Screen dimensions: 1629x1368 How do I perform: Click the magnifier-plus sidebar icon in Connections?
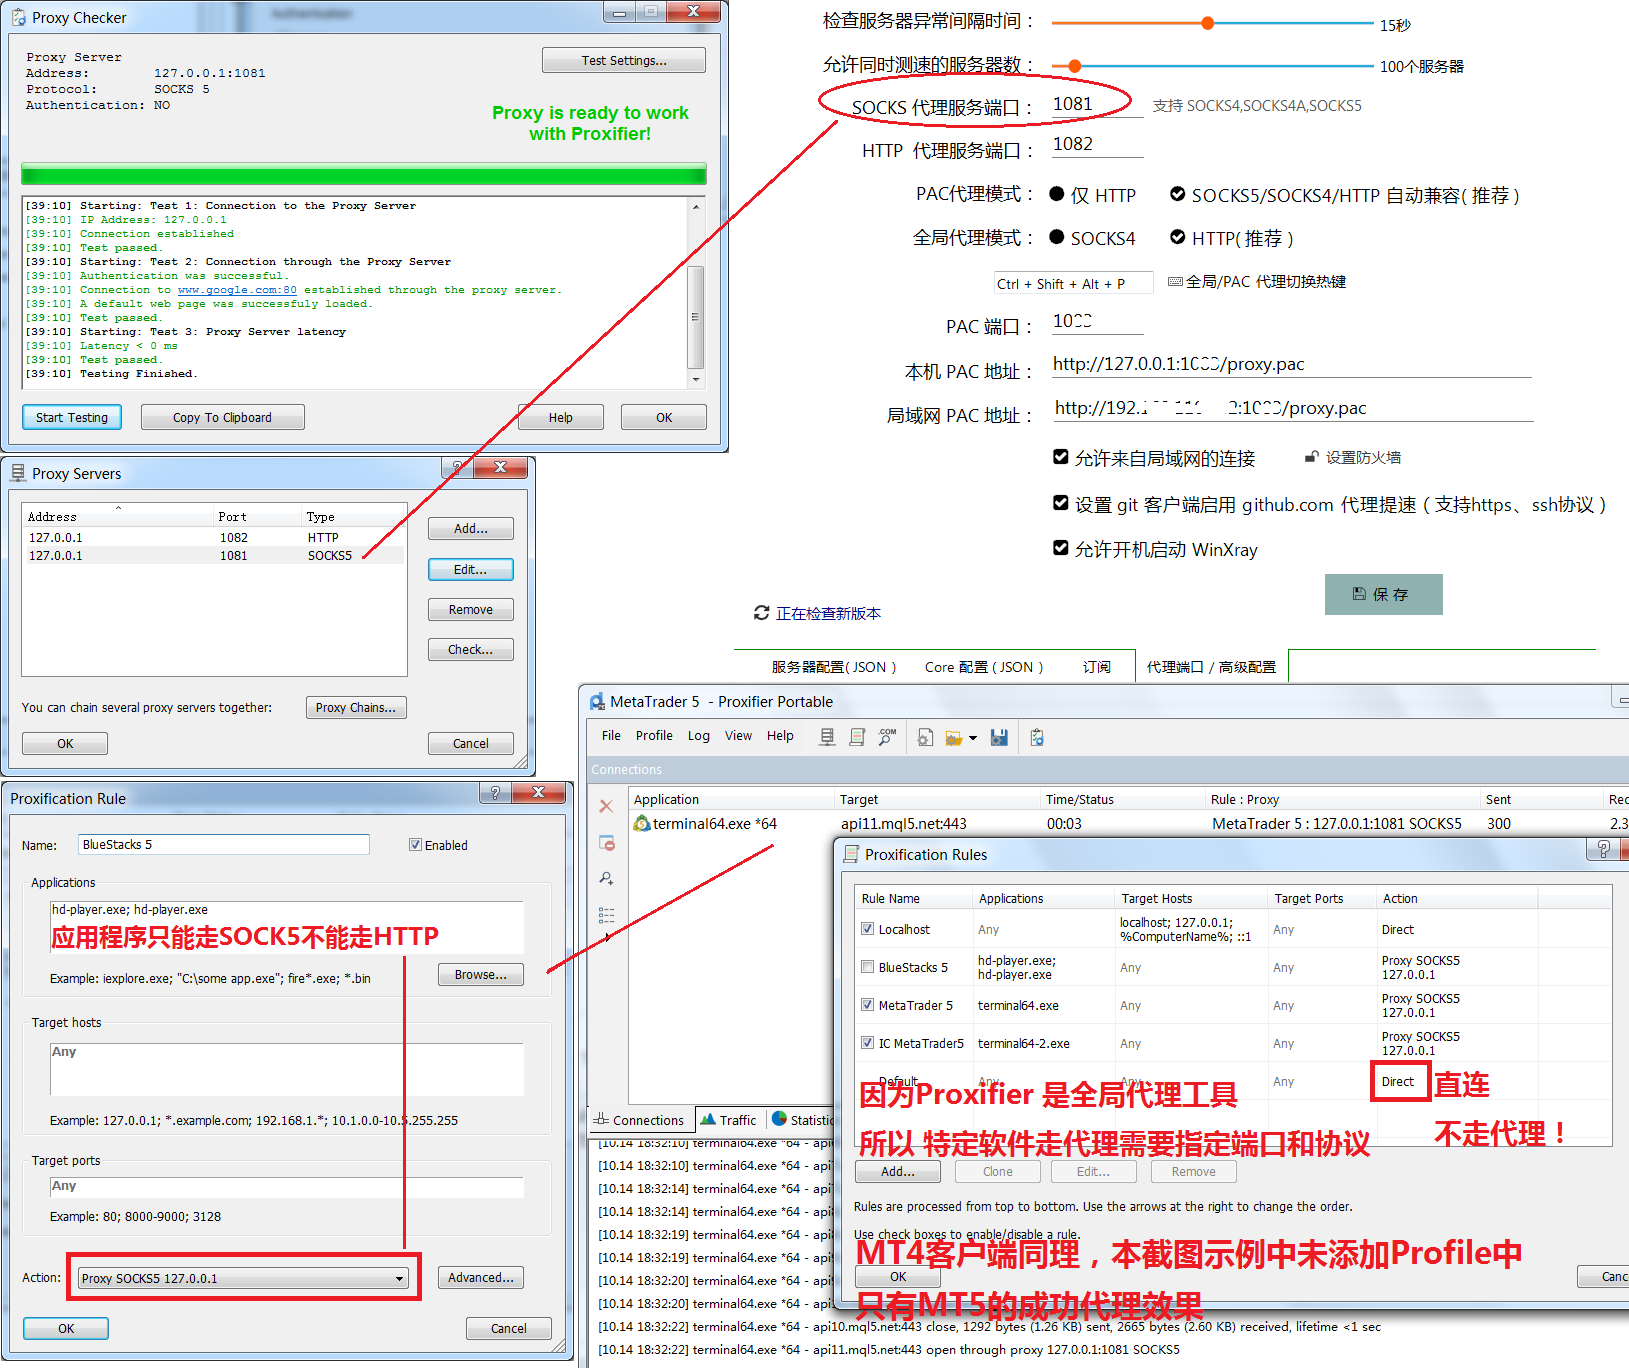pos(606,878)
